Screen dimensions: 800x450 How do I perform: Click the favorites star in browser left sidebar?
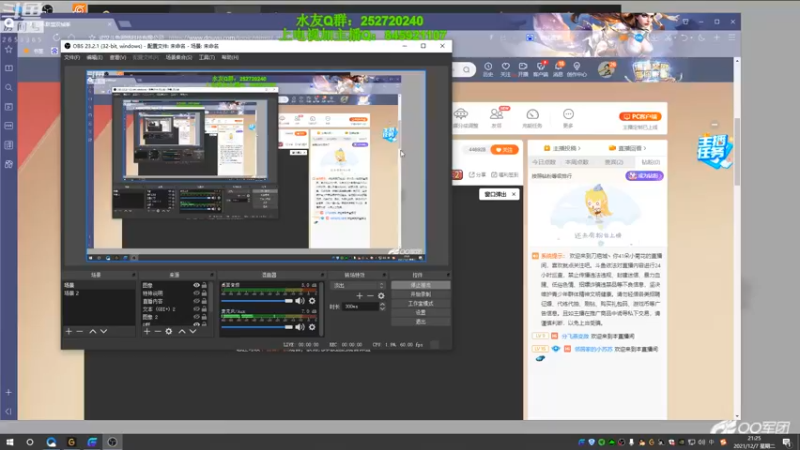point(9,49)
